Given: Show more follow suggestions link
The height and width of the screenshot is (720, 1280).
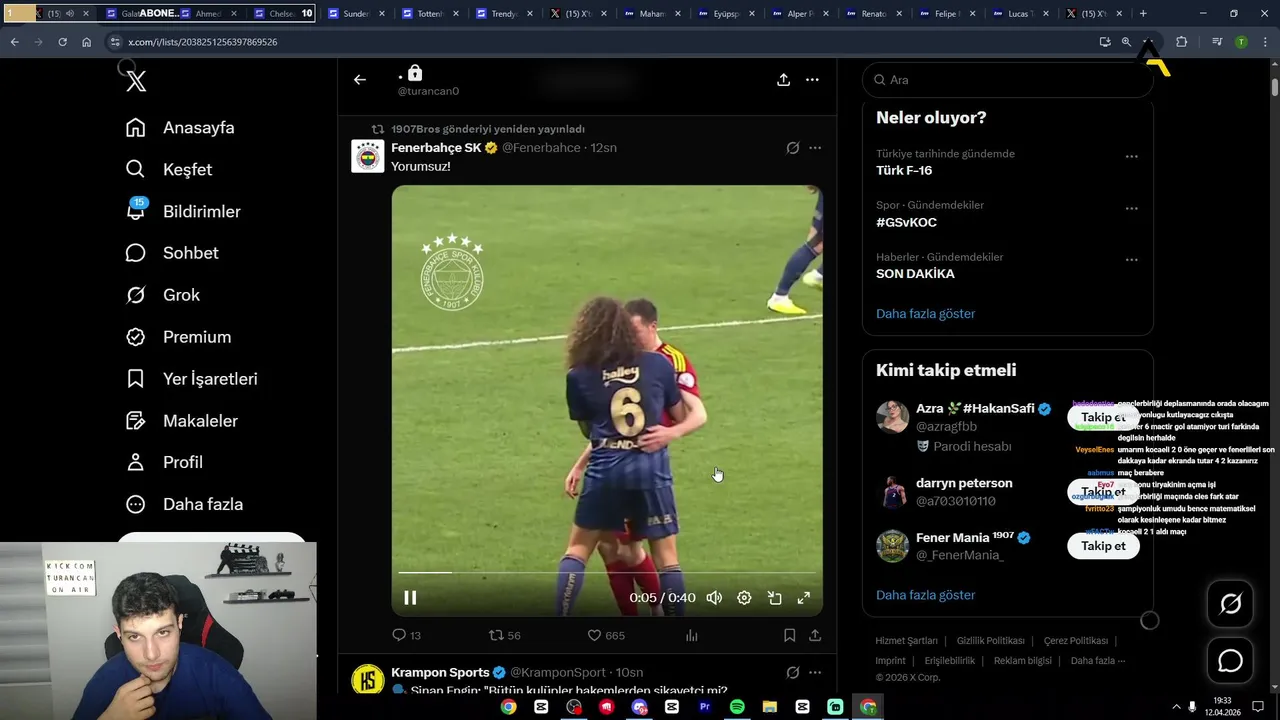Looking at the screenshot, I should click(x=925, y=595).
